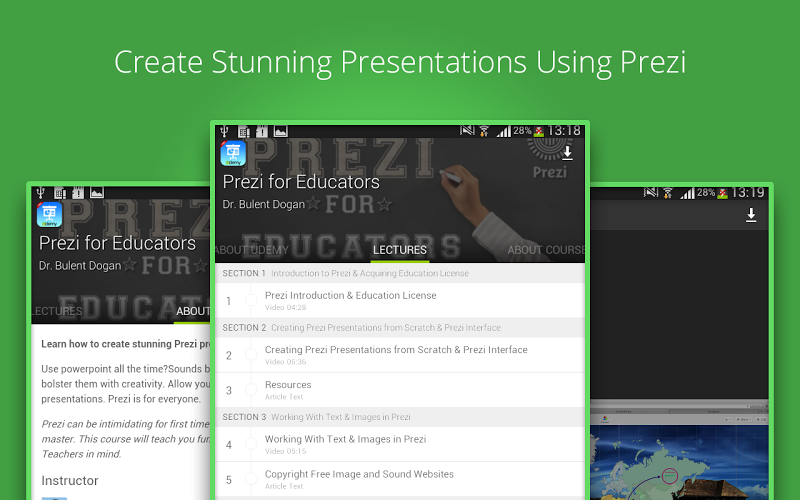Screen dimensions: 800x500
Task: Open lecture 5 Copyright Free Image and Sound Websites
Action: coord(400,480)
